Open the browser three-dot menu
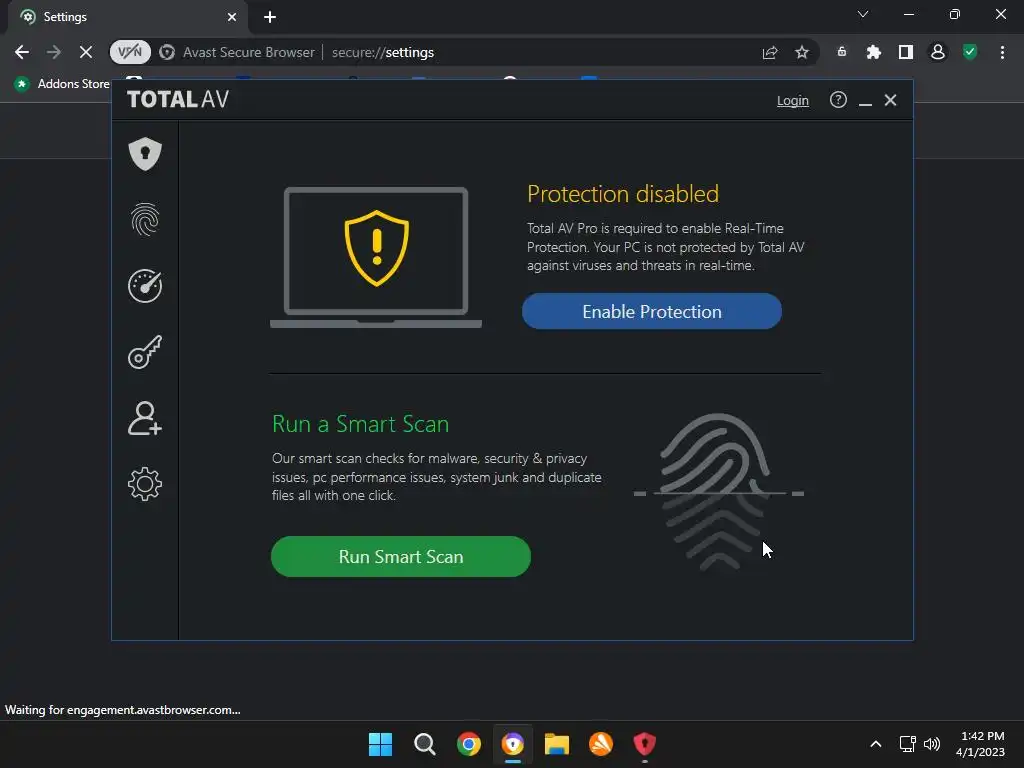The height and width of the screenshot is (768, 1024). tap(1002, 52)
